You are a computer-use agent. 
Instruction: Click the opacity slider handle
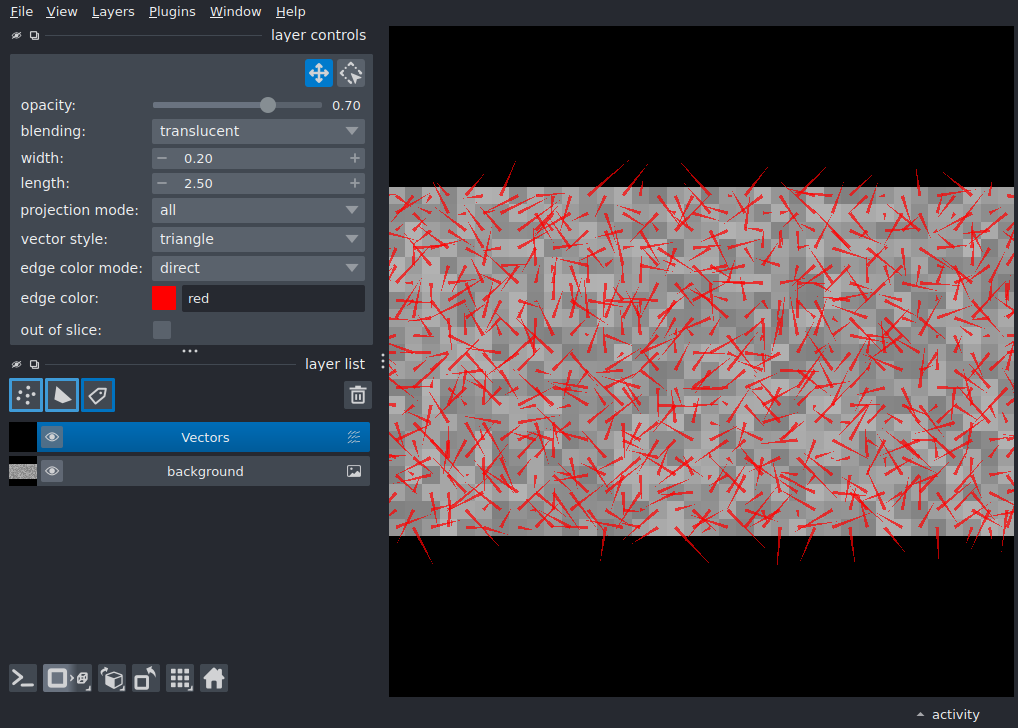tap(268, 105)
